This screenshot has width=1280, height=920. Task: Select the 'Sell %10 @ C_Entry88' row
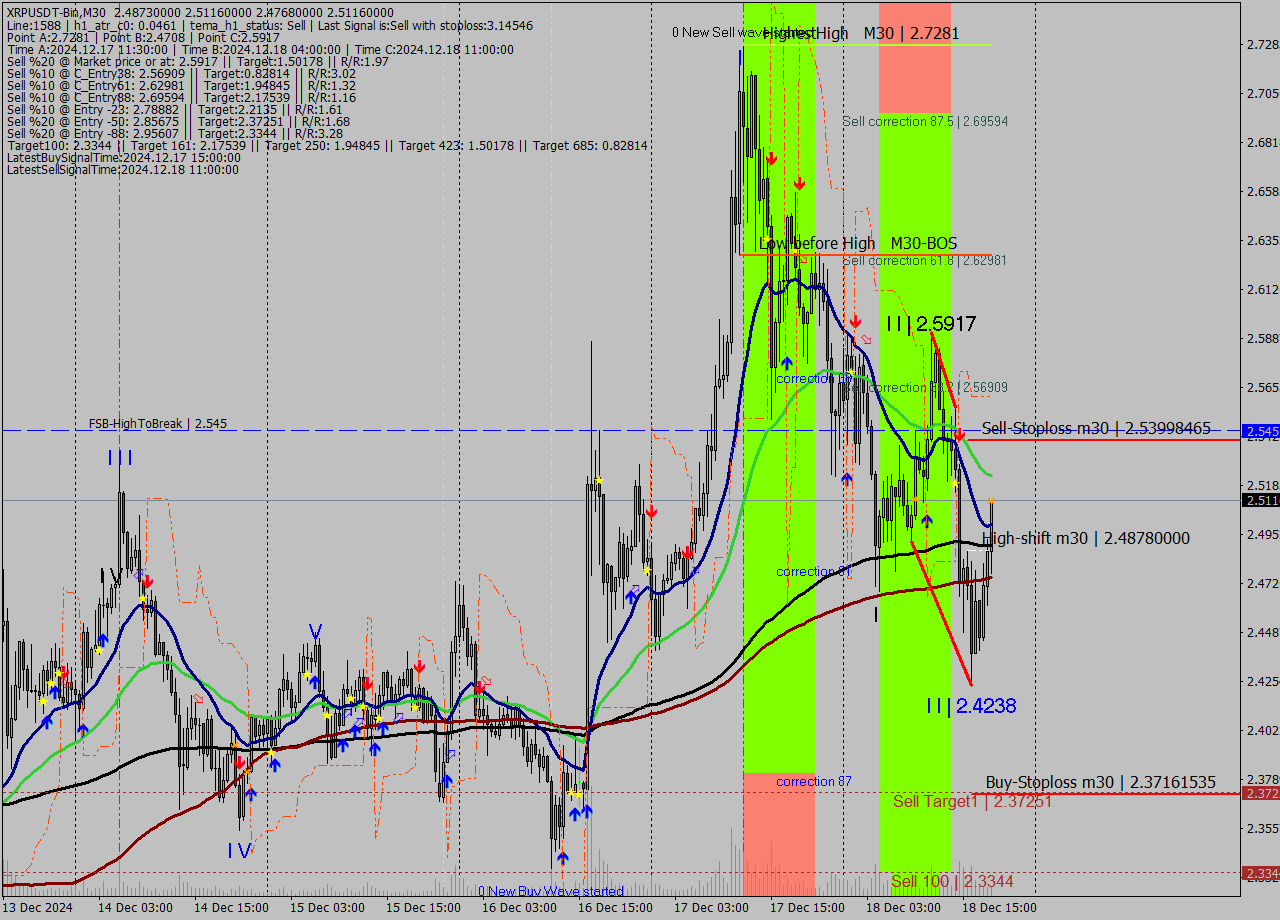pos(181,97)
